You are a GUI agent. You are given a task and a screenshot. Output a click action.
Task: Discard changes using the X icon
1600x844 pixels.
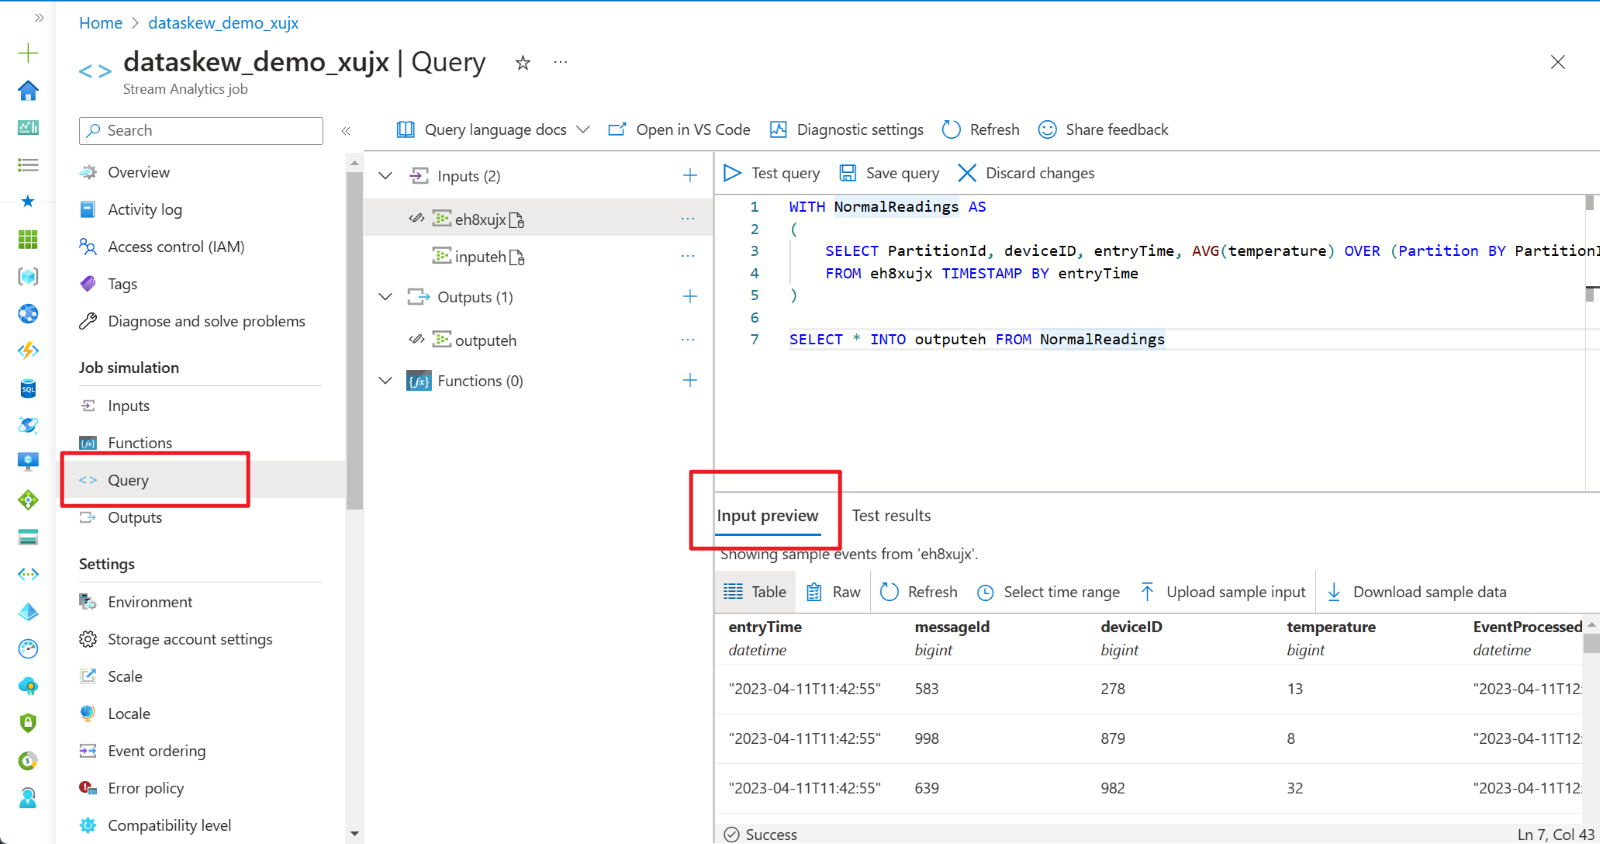click(966, 173)
